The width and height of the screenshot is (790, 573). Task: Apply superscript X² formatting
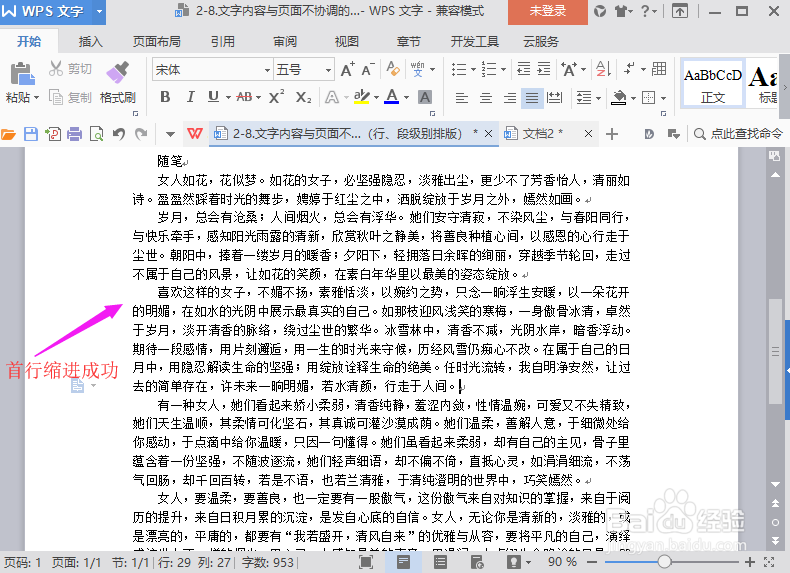pyautogui.click(x=276, y=97)
